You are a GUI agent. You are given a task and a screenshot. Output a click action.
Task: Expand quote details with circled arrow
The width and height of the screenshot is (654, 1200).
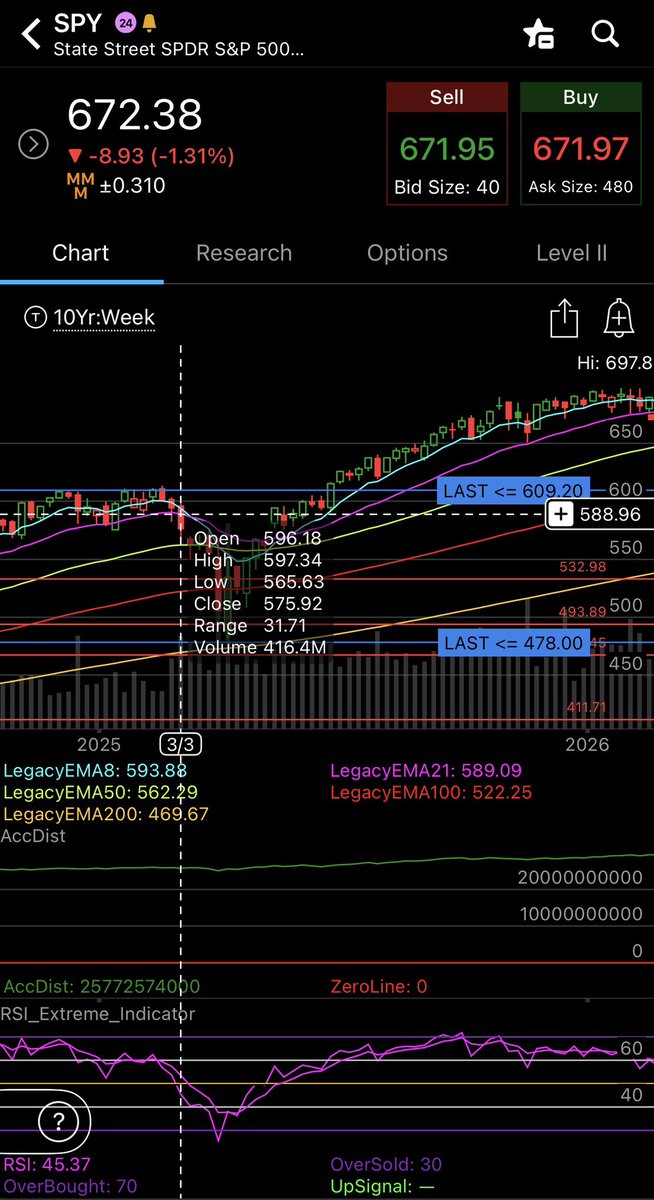[x=34, y=145]
